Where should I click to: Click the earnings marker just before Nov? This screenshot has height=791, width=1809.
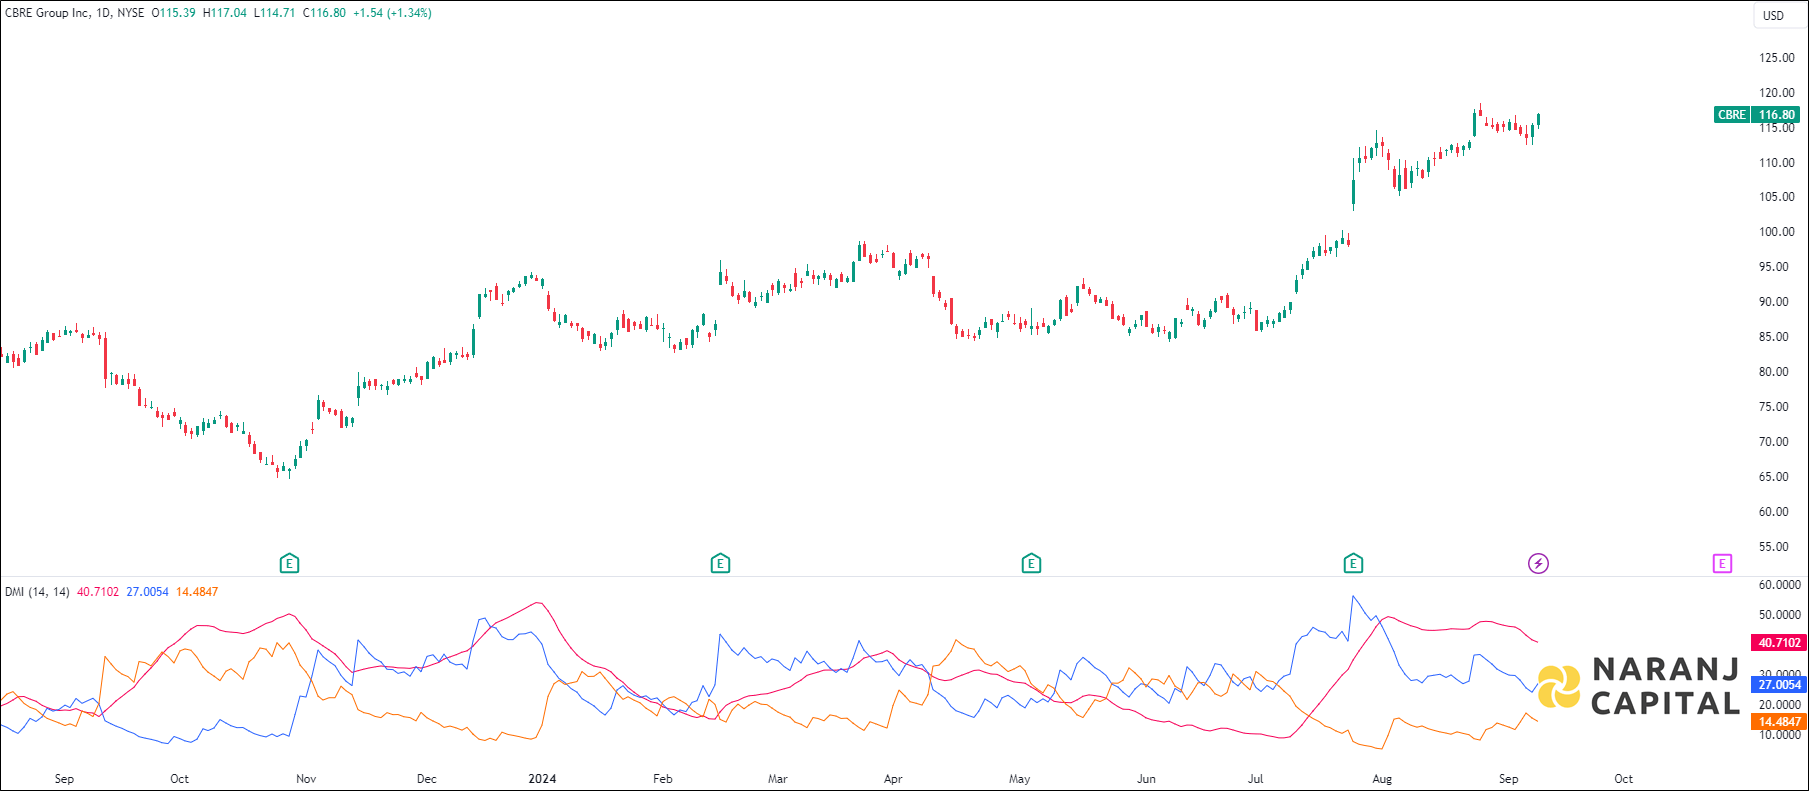[289, 564]
